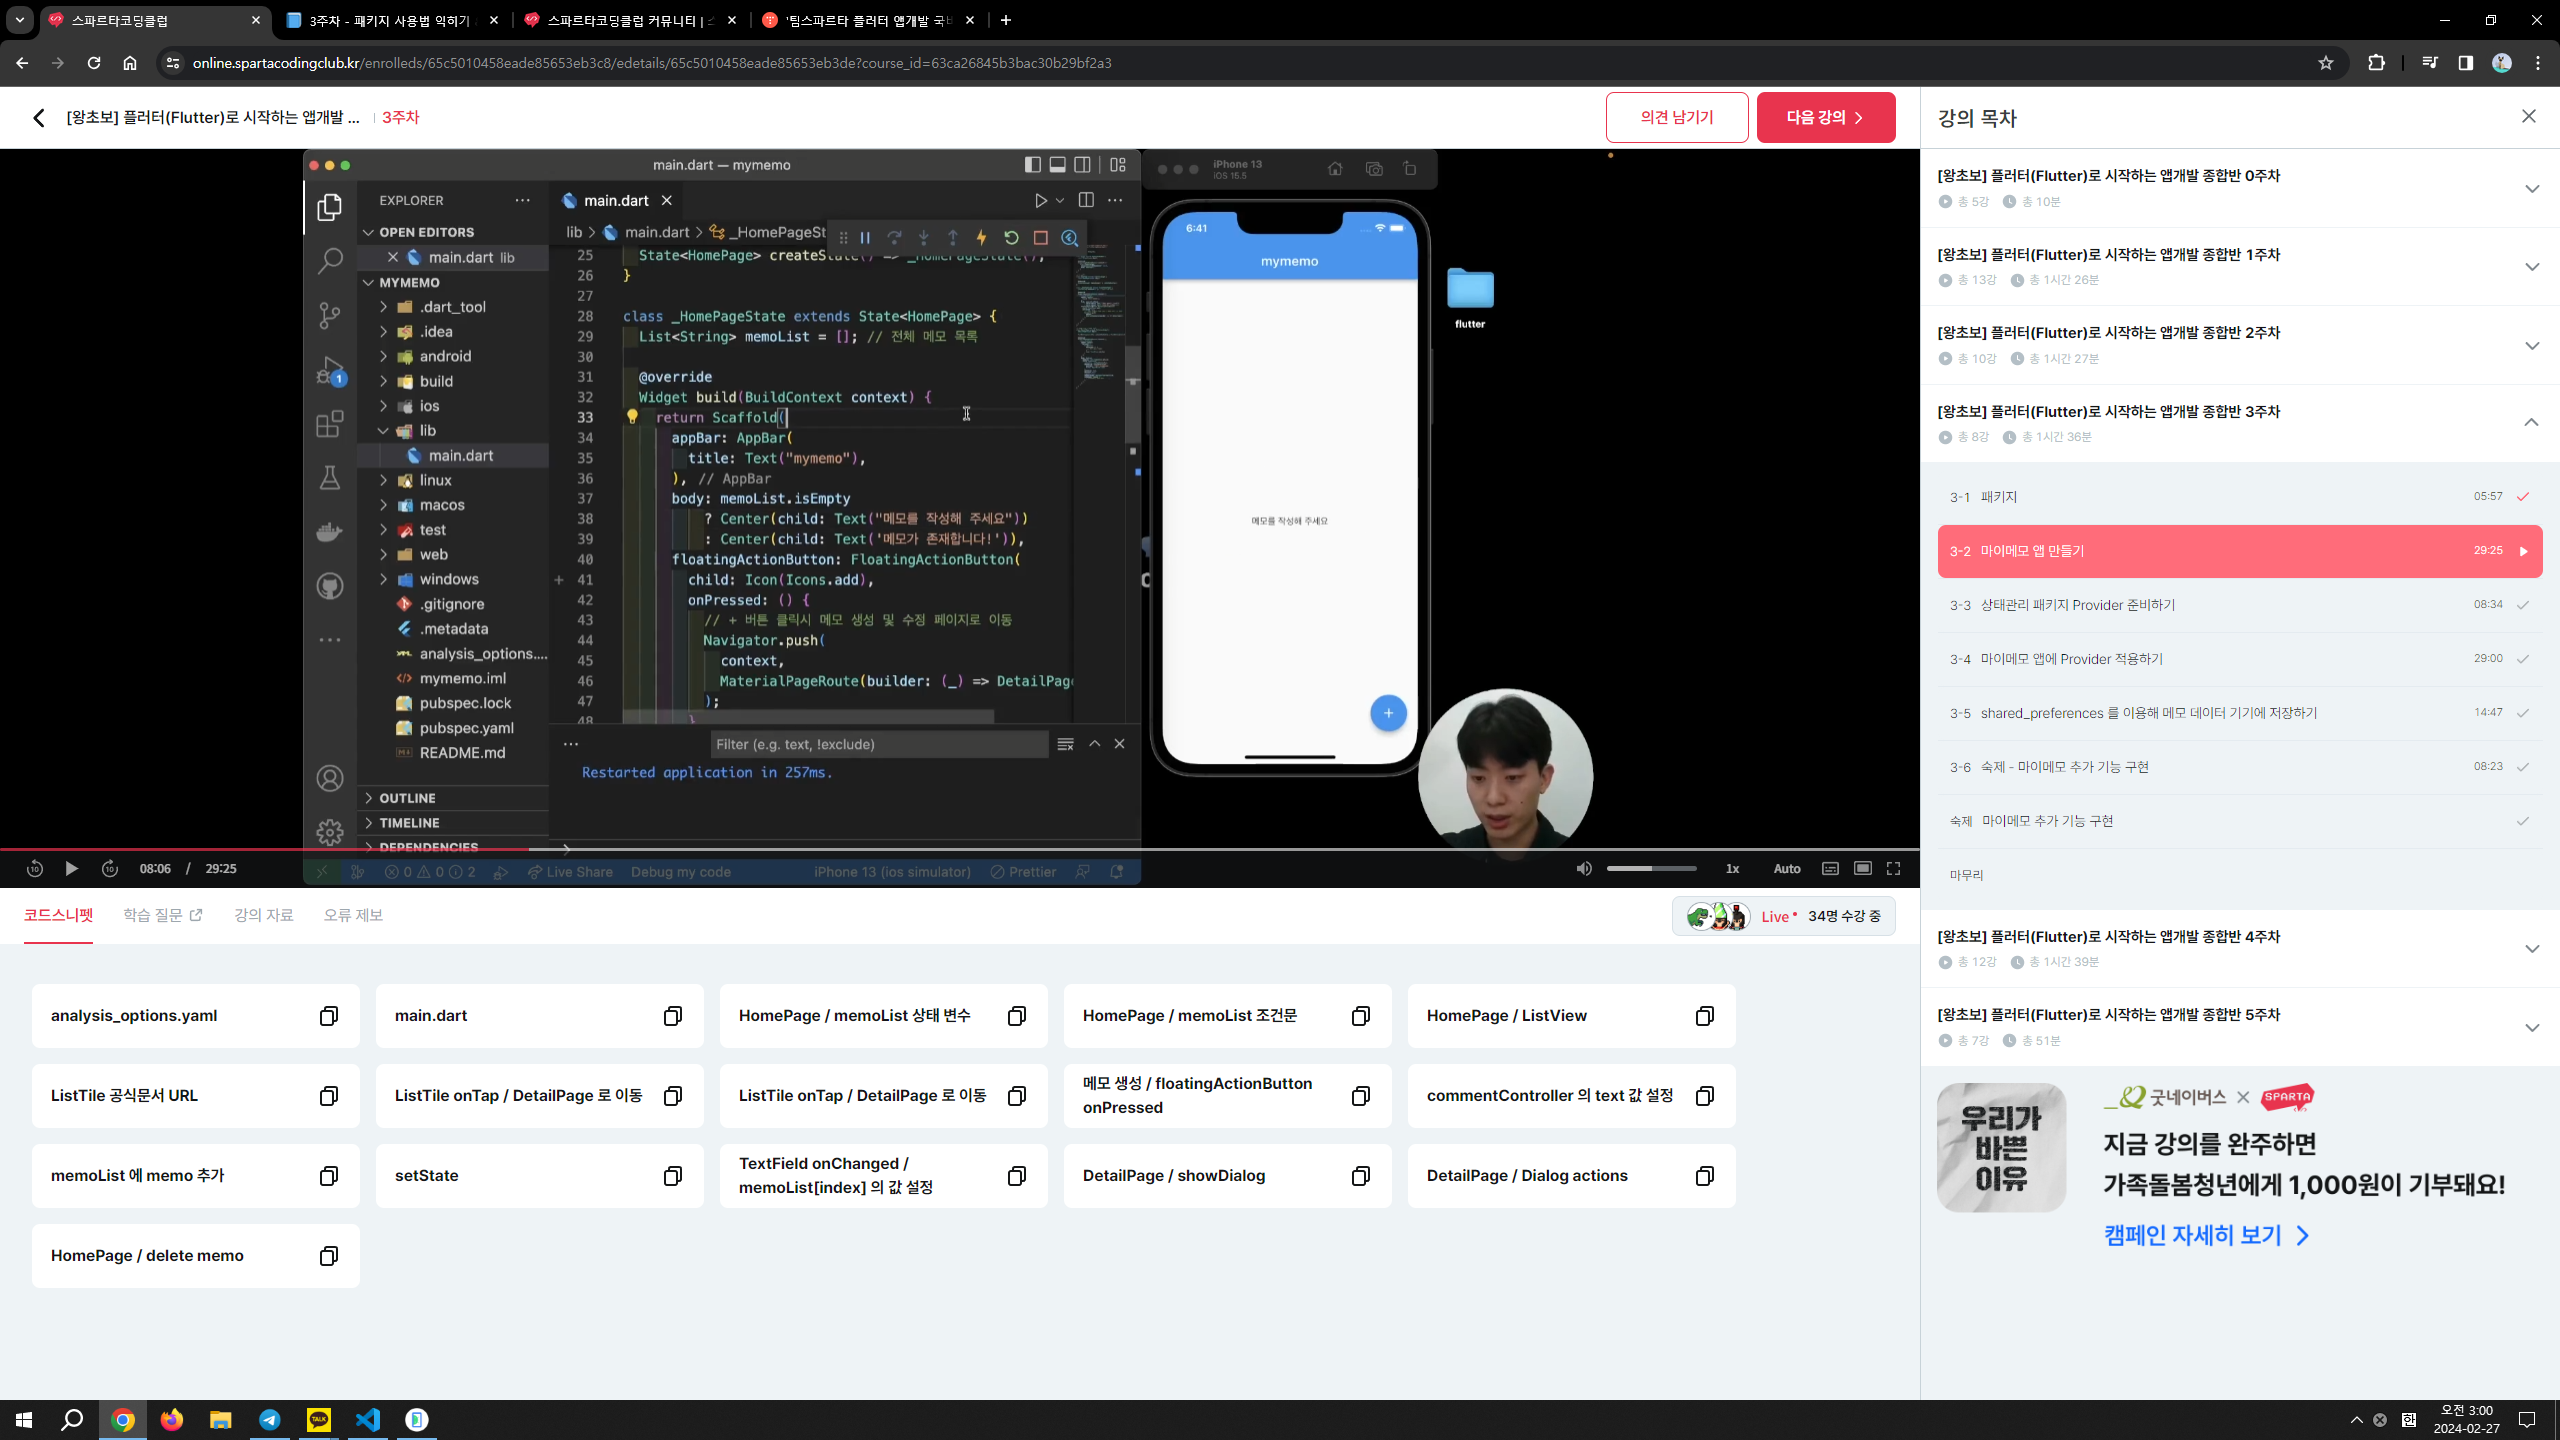
Task: Click the 의견 남기기 button
Action: [1677, 117]
